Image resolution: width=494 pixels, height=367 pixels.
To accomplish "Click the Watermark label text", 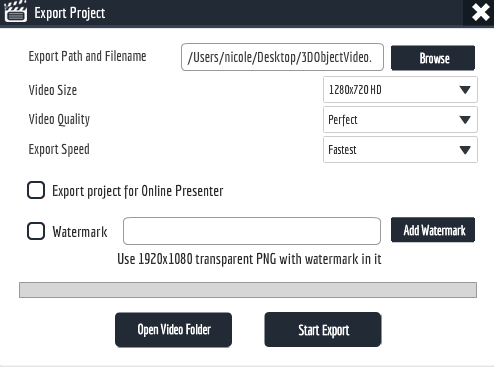I will click(80, 232).
